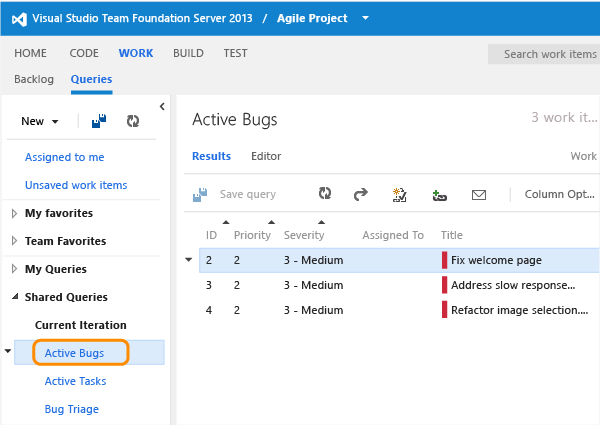
Task: Sort by the ID column header
Action: (x=211, y=235)
